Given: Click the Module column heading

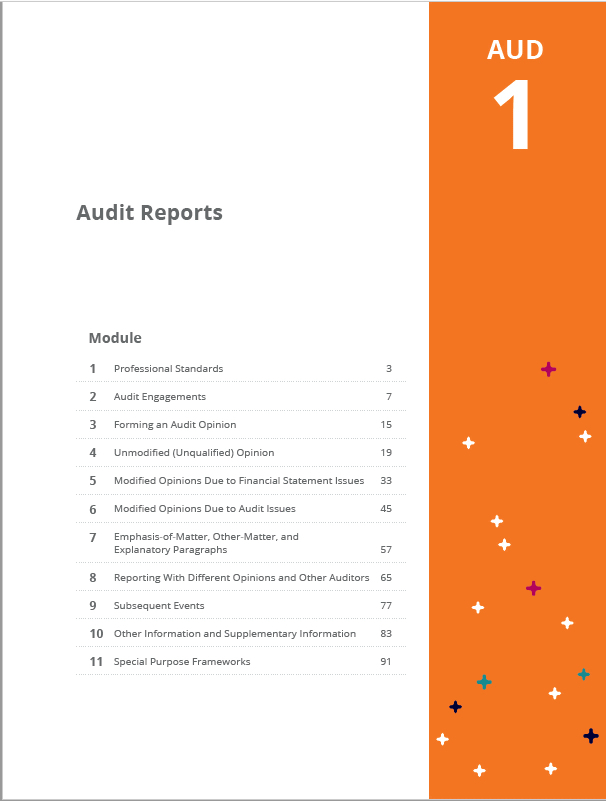Looking at the screenshot, I should [x=115, y=338].
